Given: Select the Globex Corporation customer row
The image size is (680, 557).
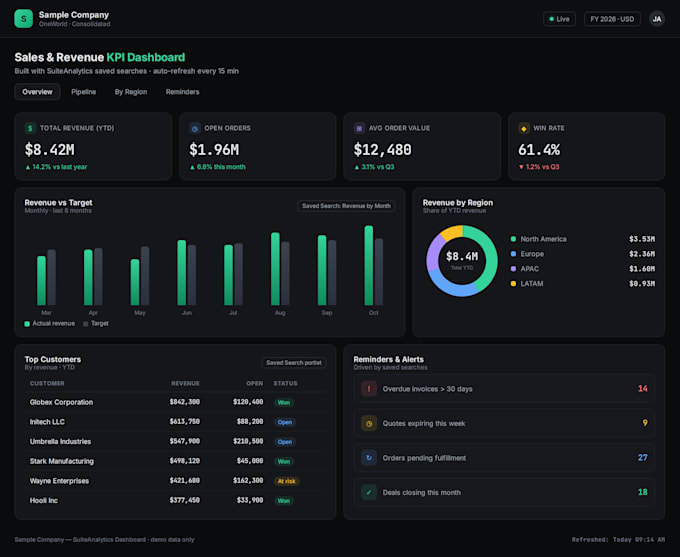Looking at the screenshot, I should pos(175,402).
